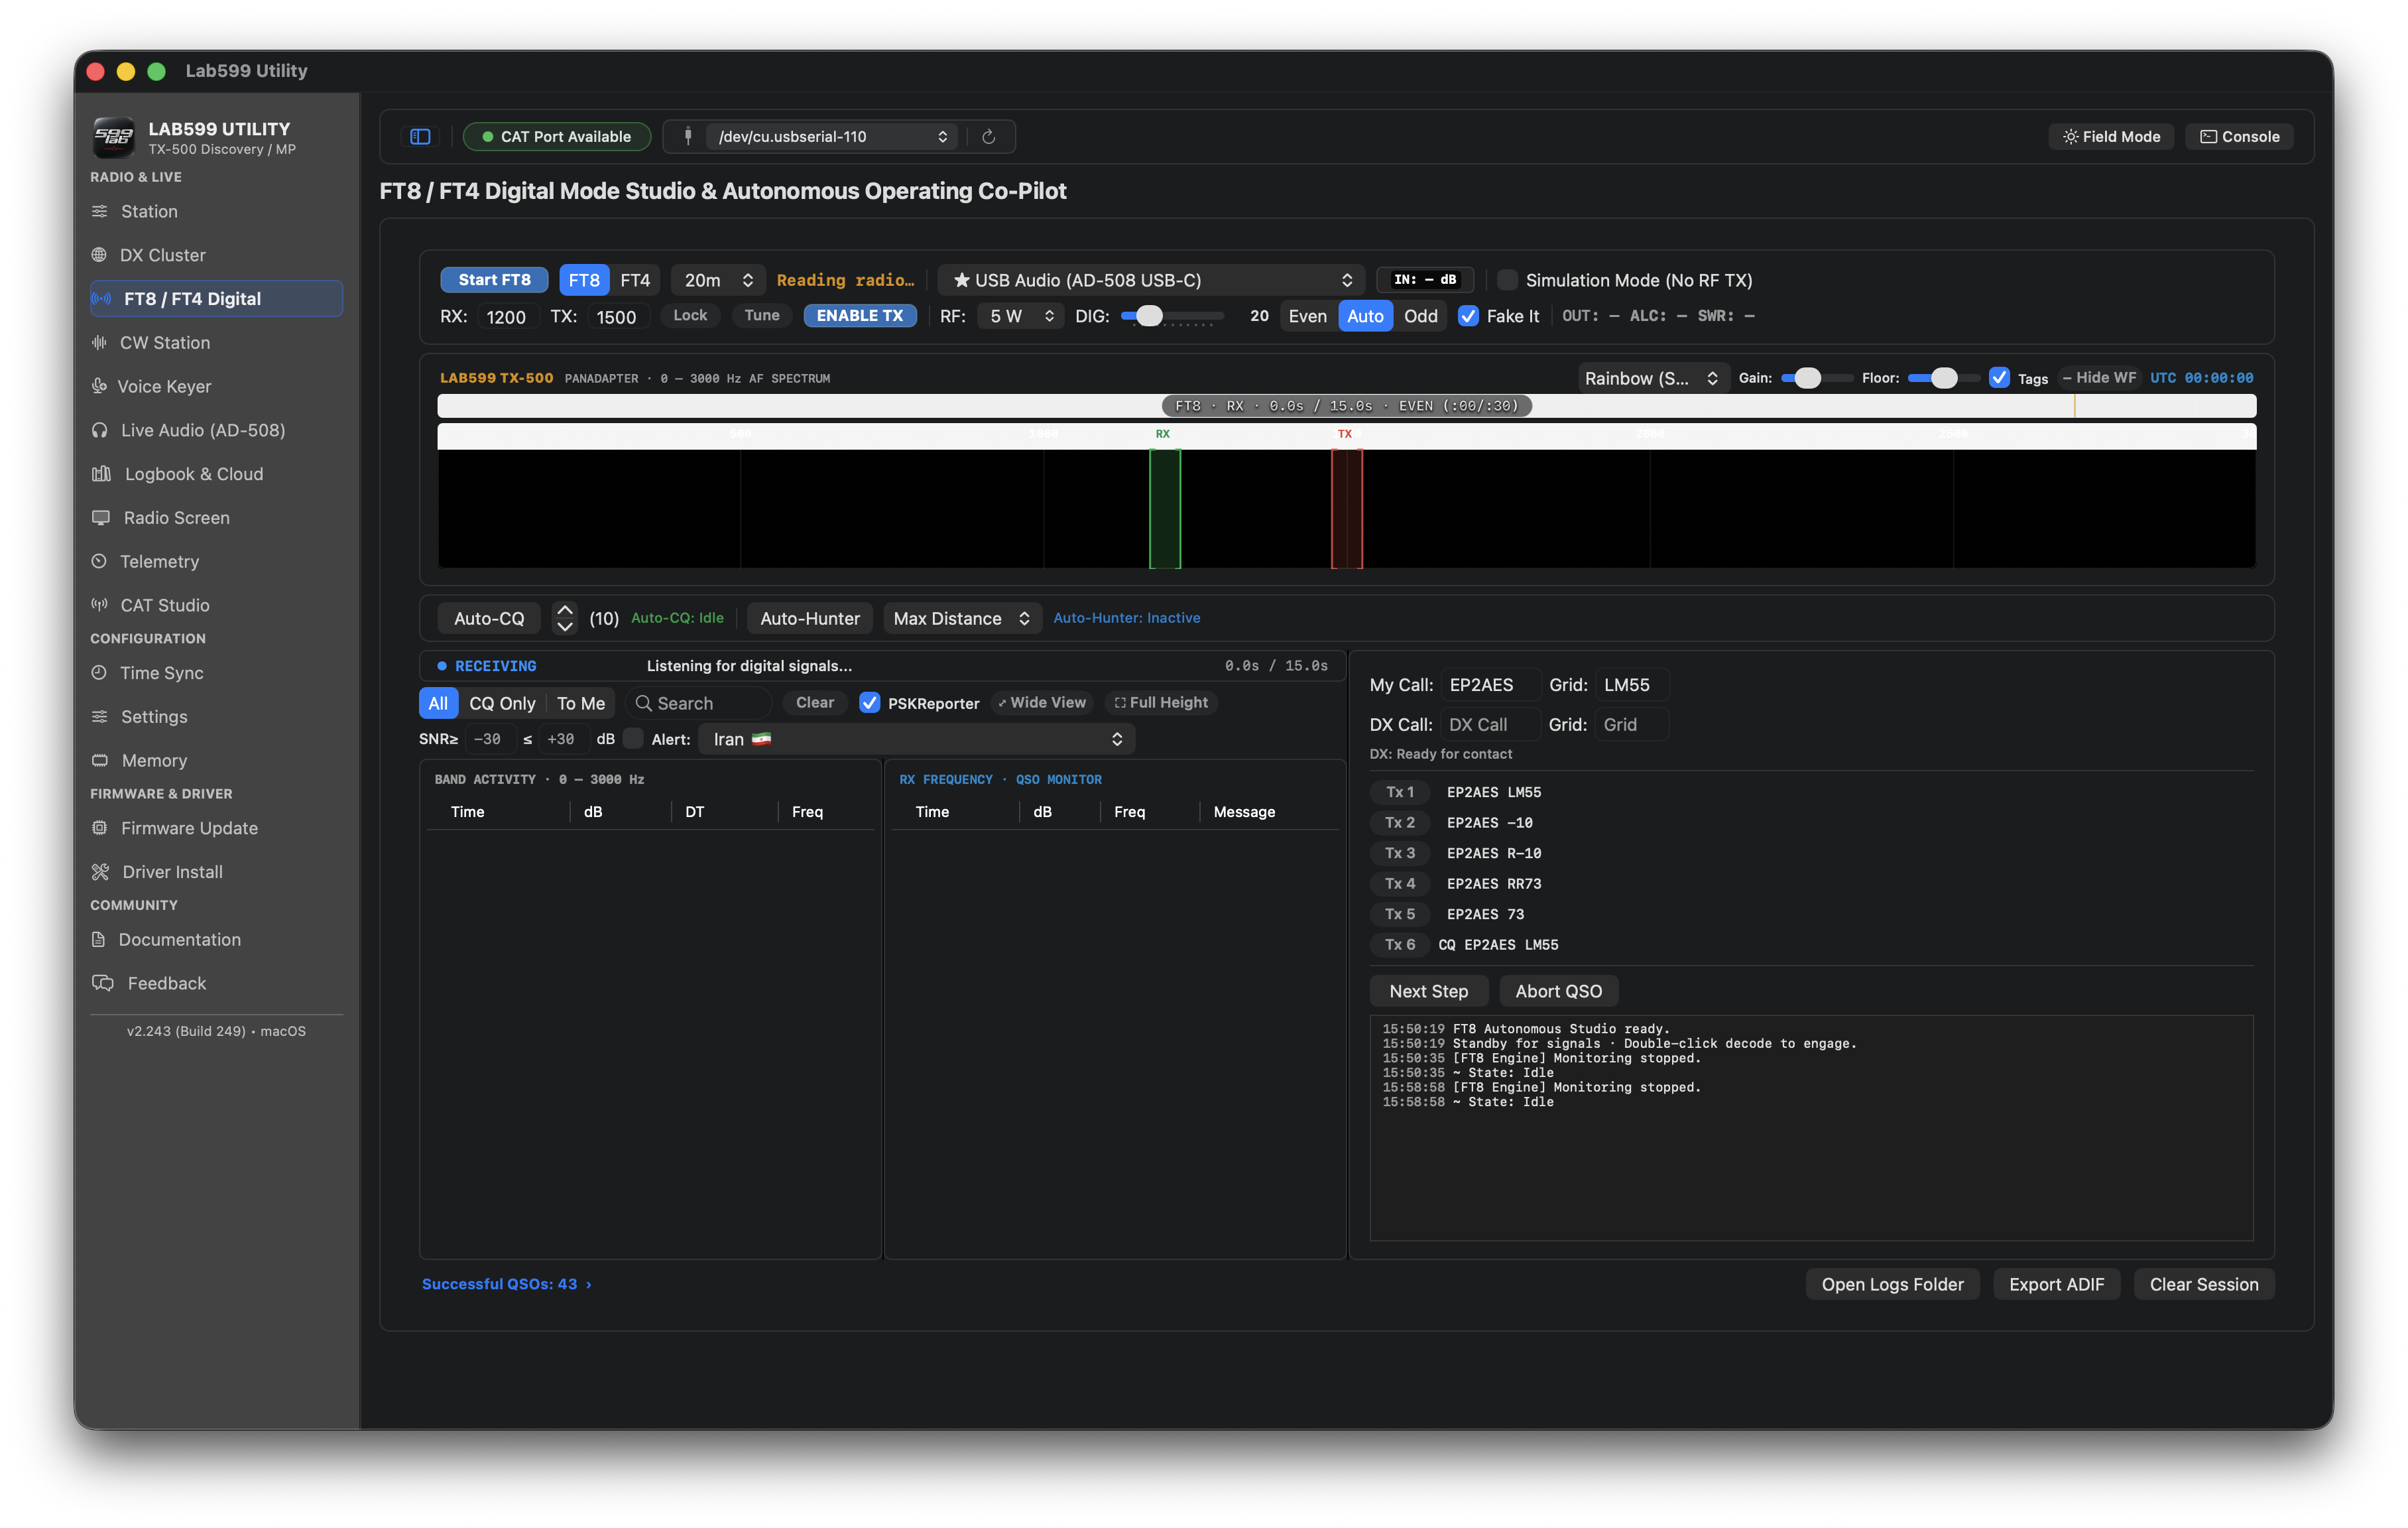Screen dimensions: 2408x1528
Task: Adjust the waterfall Floor slider
Action: click(1943, 378)
